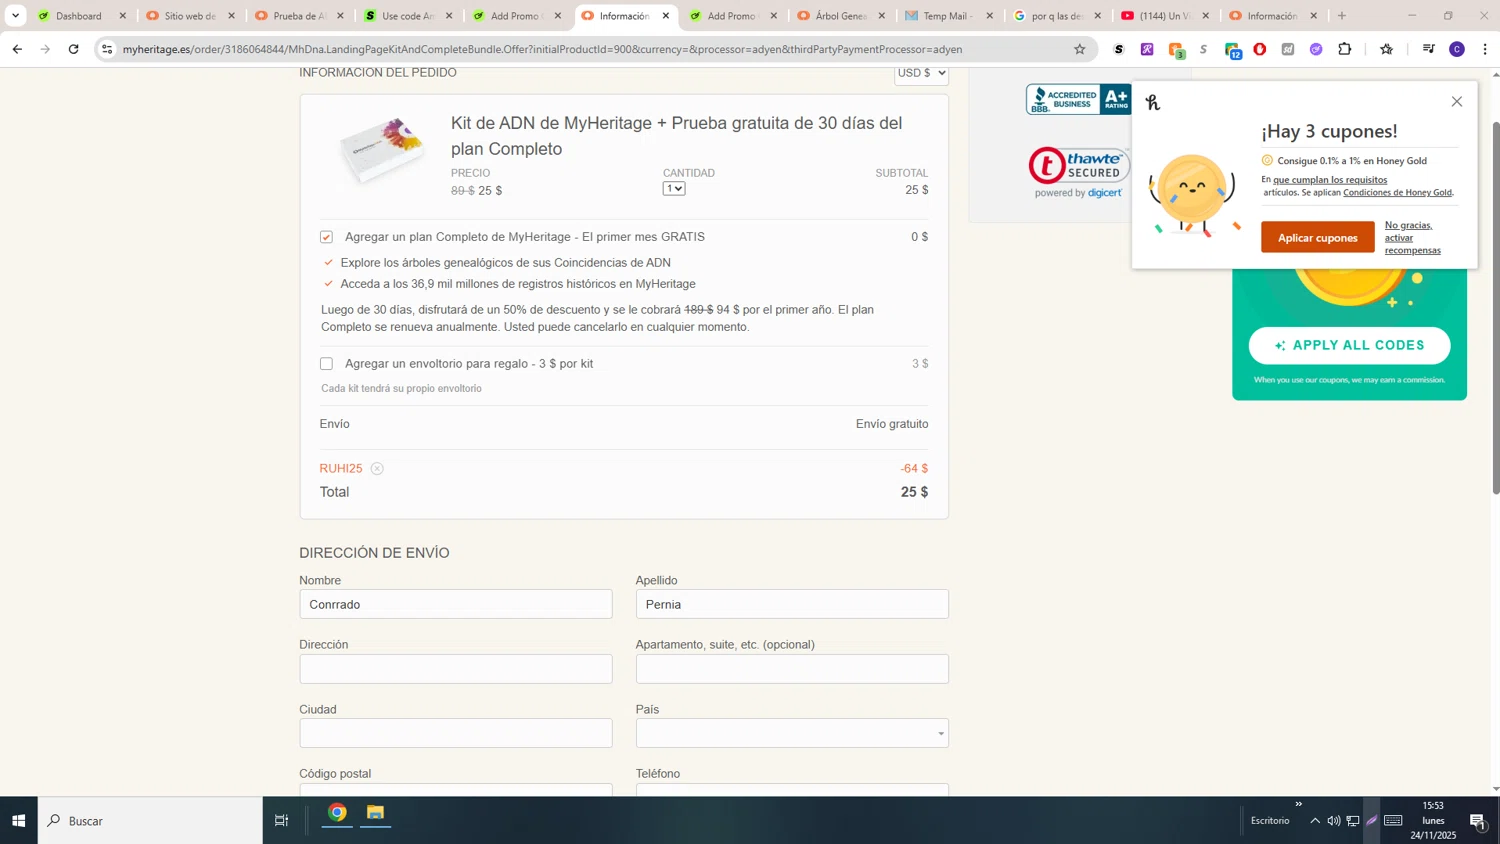The image size is (1500, 844).
Task: View site information icon in address bar
Action: tap(107, 49)
